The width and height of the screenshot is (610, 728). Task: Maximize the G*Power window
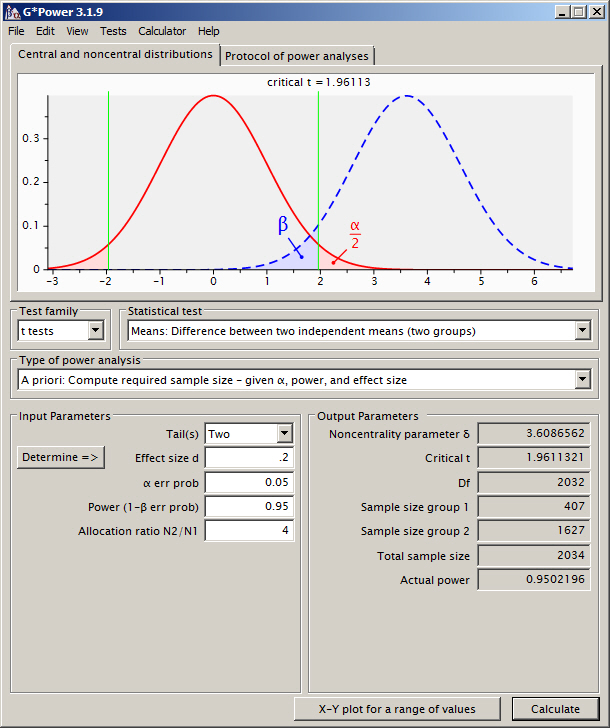(x=579, y=12)
